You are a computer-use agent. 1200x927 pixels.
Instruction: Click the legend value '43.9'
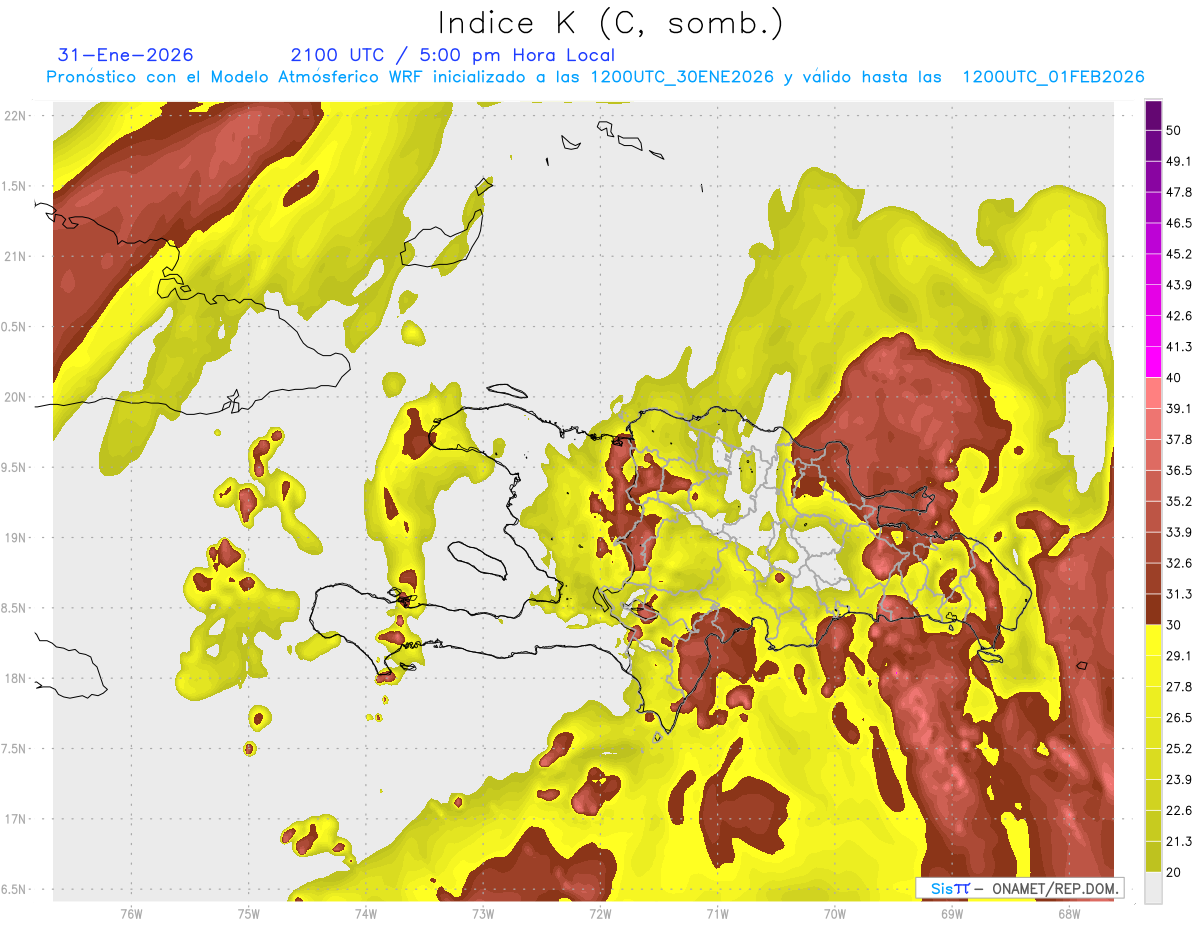click(x=1179, y=285)
